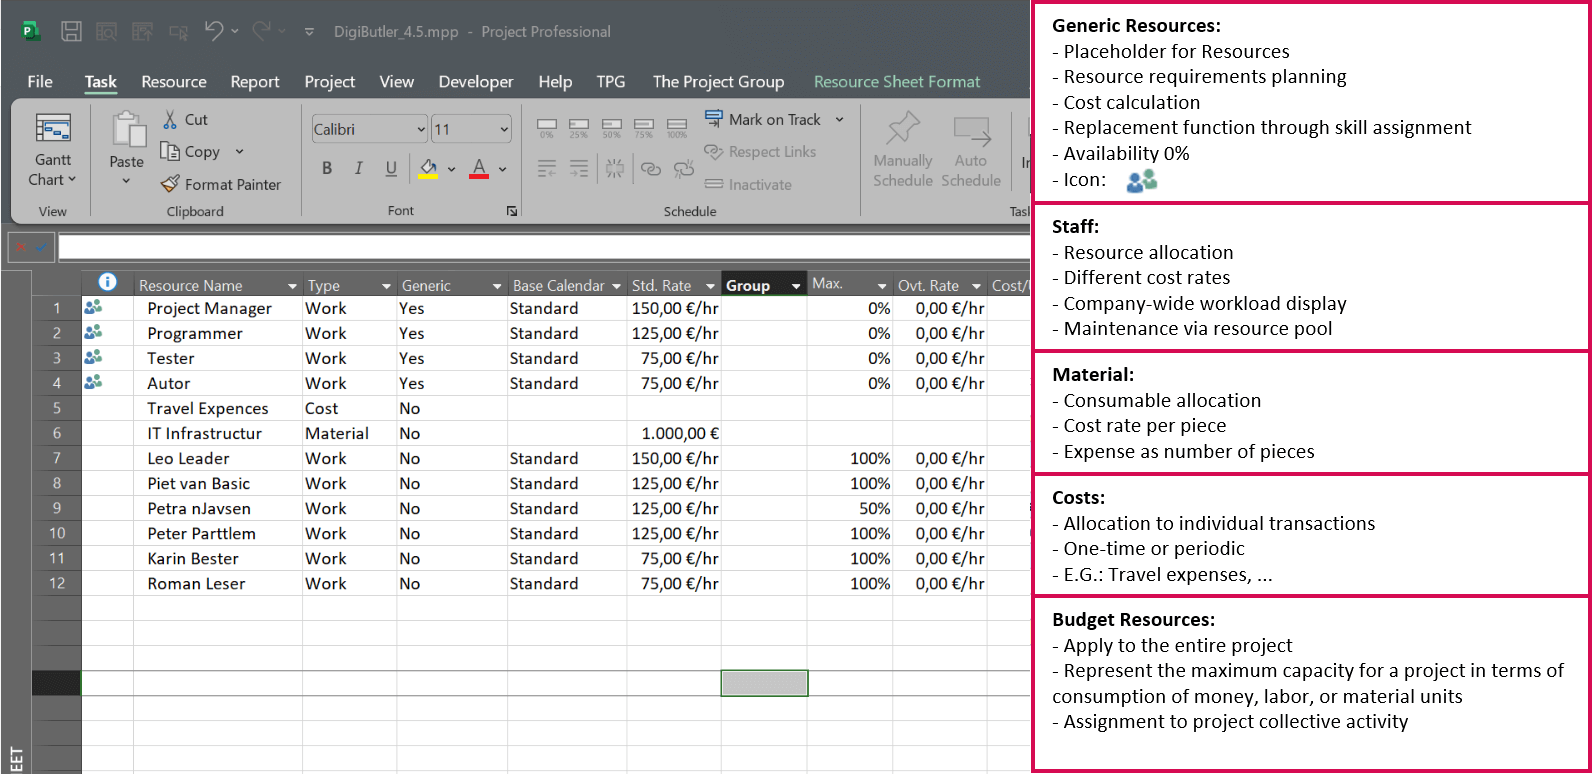
Task: Open the Calibri font name dropdown
Action: pyautogui.click(x=421, y=129)
